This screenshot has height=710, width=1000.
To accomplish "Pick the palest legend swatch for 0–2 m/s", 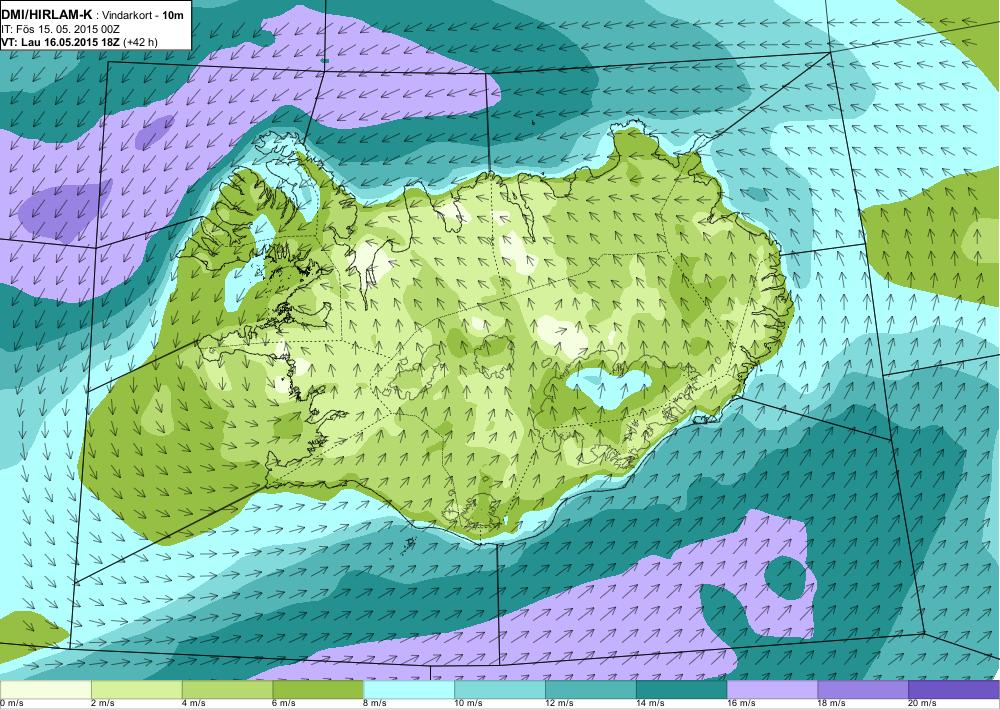I will tap(46, 690).
